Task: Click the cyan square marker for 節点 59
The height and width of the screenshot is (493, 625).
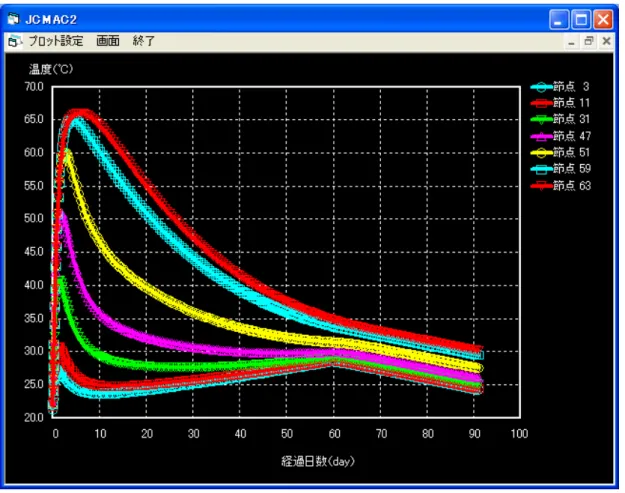Action: 541,169
